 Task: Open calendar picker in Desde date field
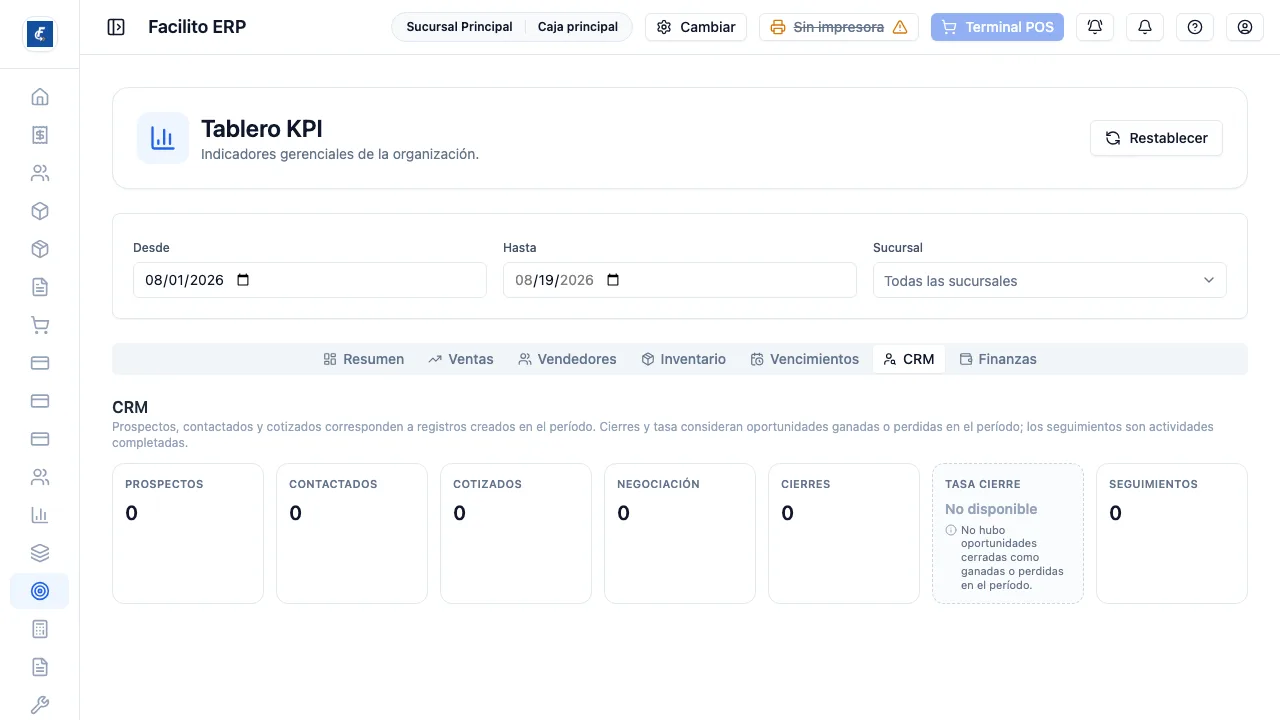[243, 280]
